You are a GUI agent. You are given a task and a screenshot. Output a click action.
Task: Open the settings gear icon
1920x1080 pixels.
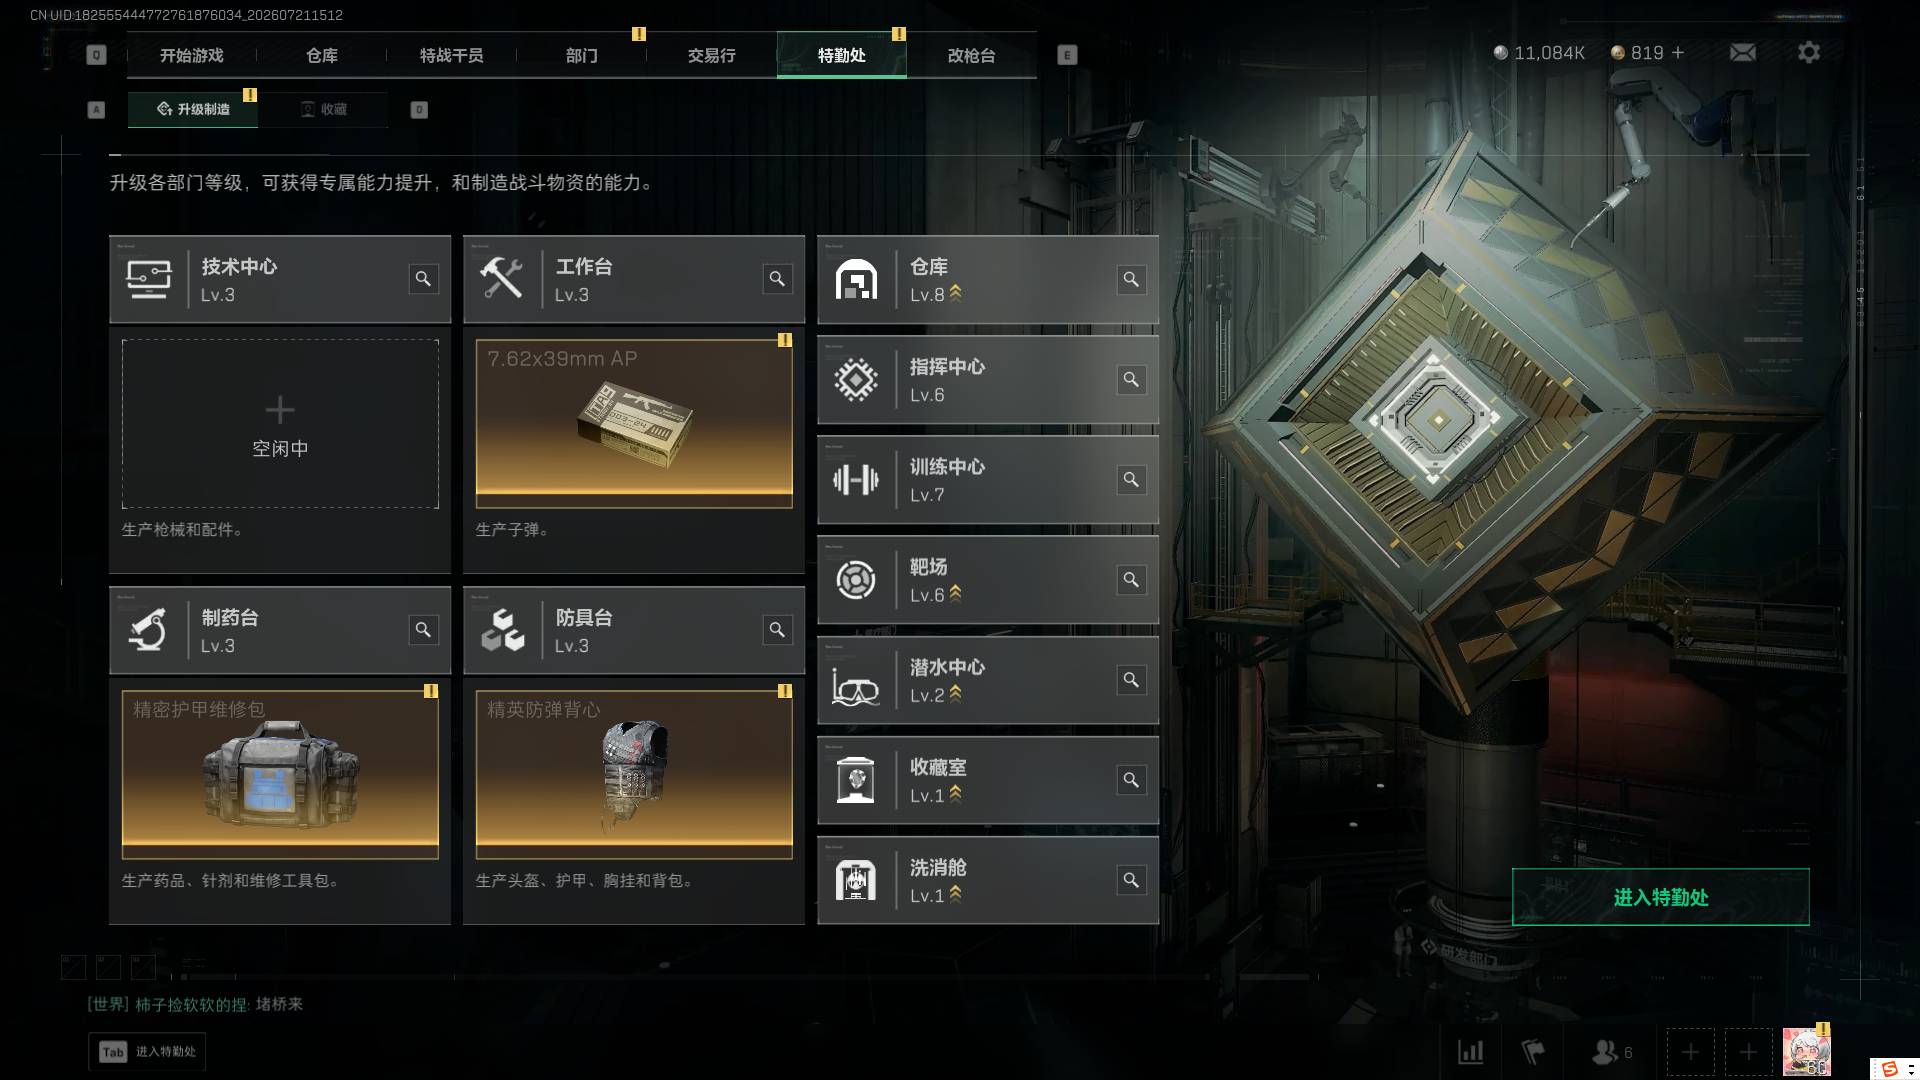(1808, 52)
